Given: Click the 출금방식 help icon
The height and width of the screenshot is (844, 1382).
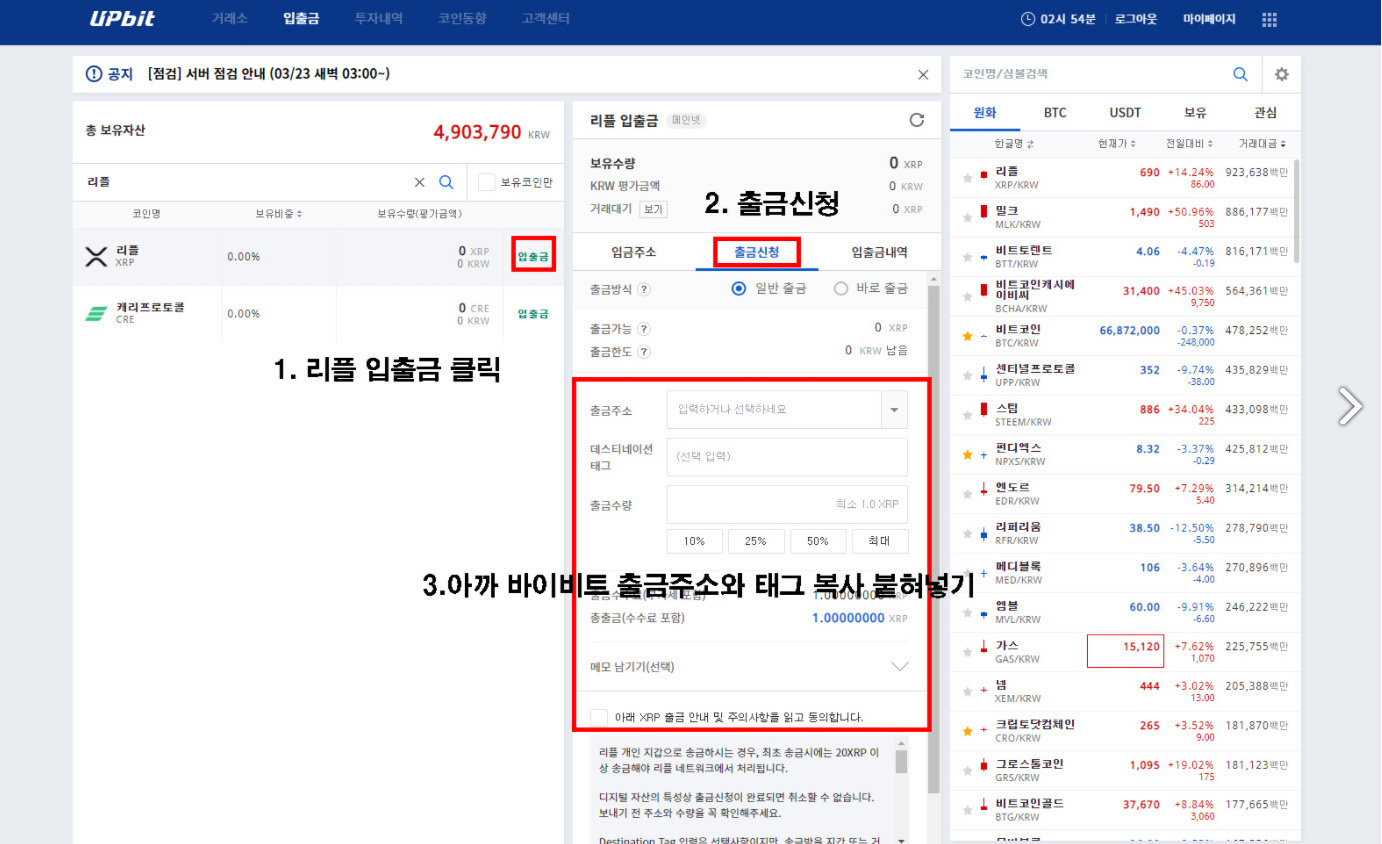Looking at the screenshot, I should click(644, 289).
